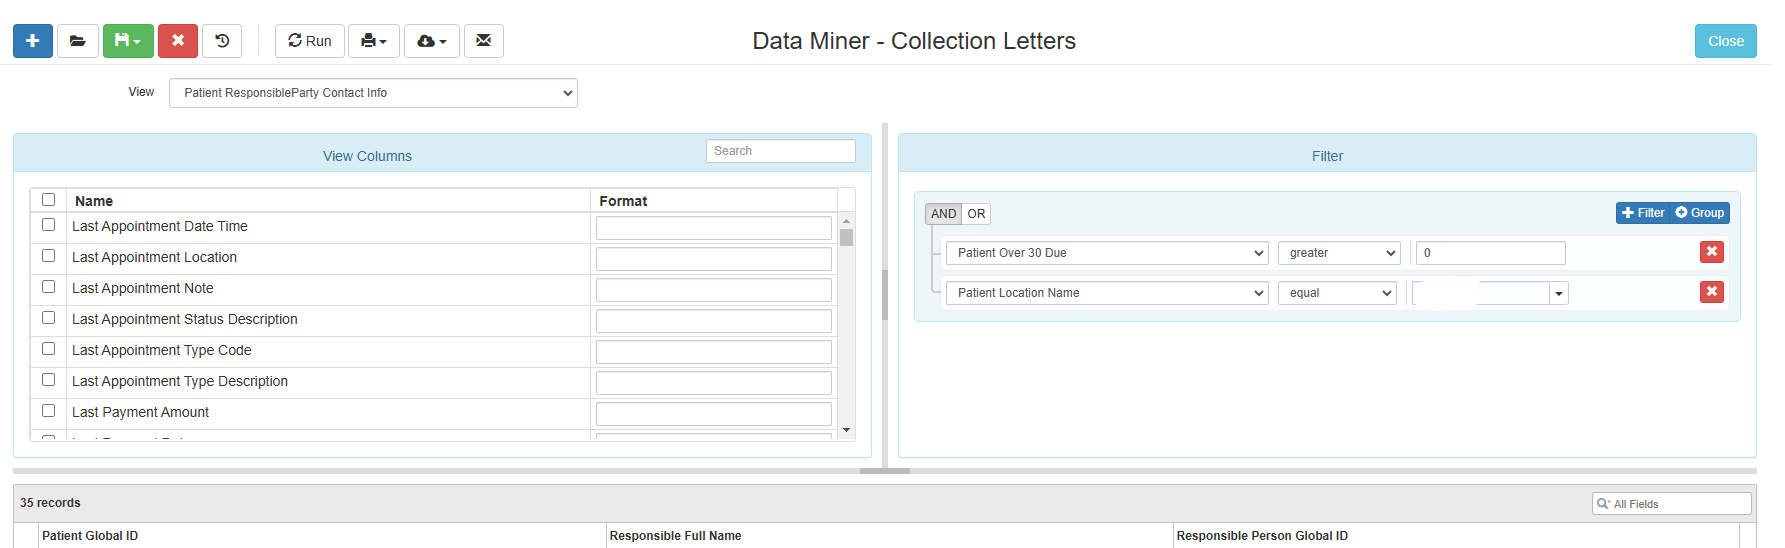Viewport: 1785px width, 548px height.
Task: Open the folder icon to load query
Action: click(x=78, y=41)
